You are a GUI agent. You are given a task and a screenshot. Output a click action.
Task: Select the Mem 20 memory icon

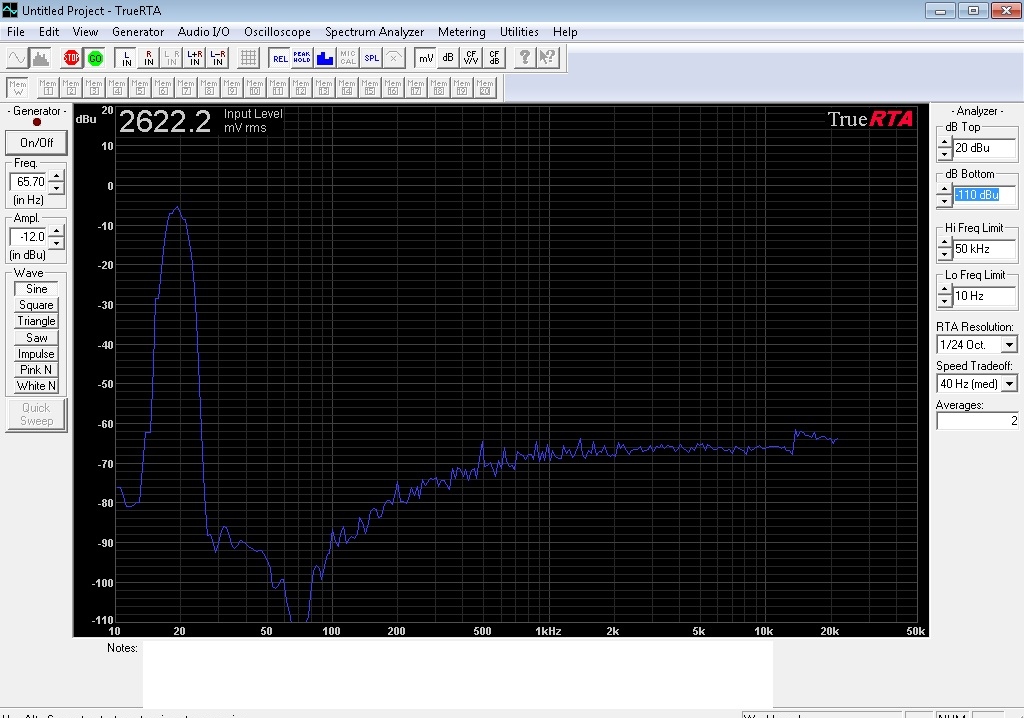click(485, 87)
